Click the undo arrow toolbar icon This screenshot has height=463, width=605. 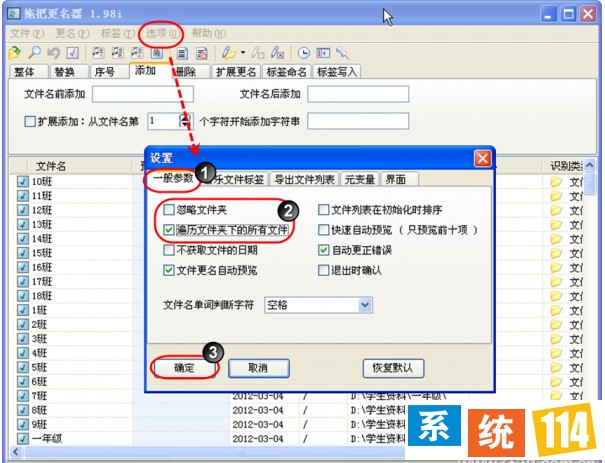click(x=54, y=52)
